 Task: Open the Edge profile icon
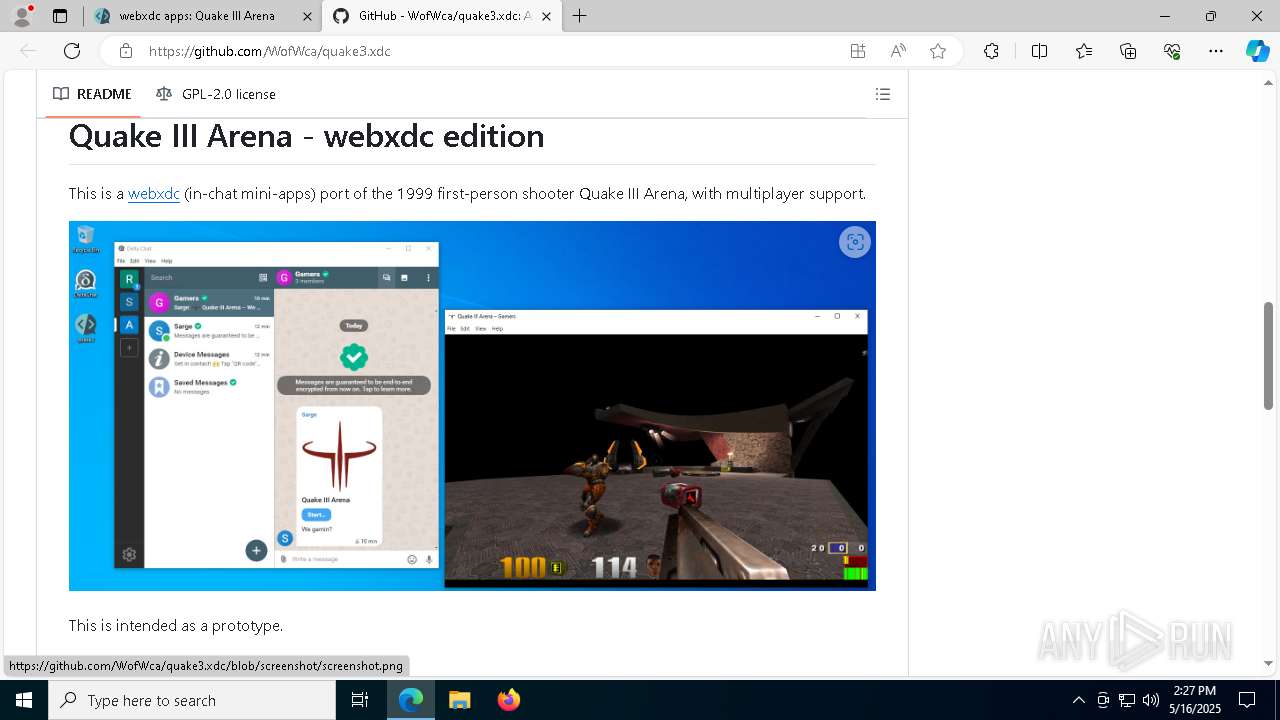pyautogui.click(x=22, y=16)
